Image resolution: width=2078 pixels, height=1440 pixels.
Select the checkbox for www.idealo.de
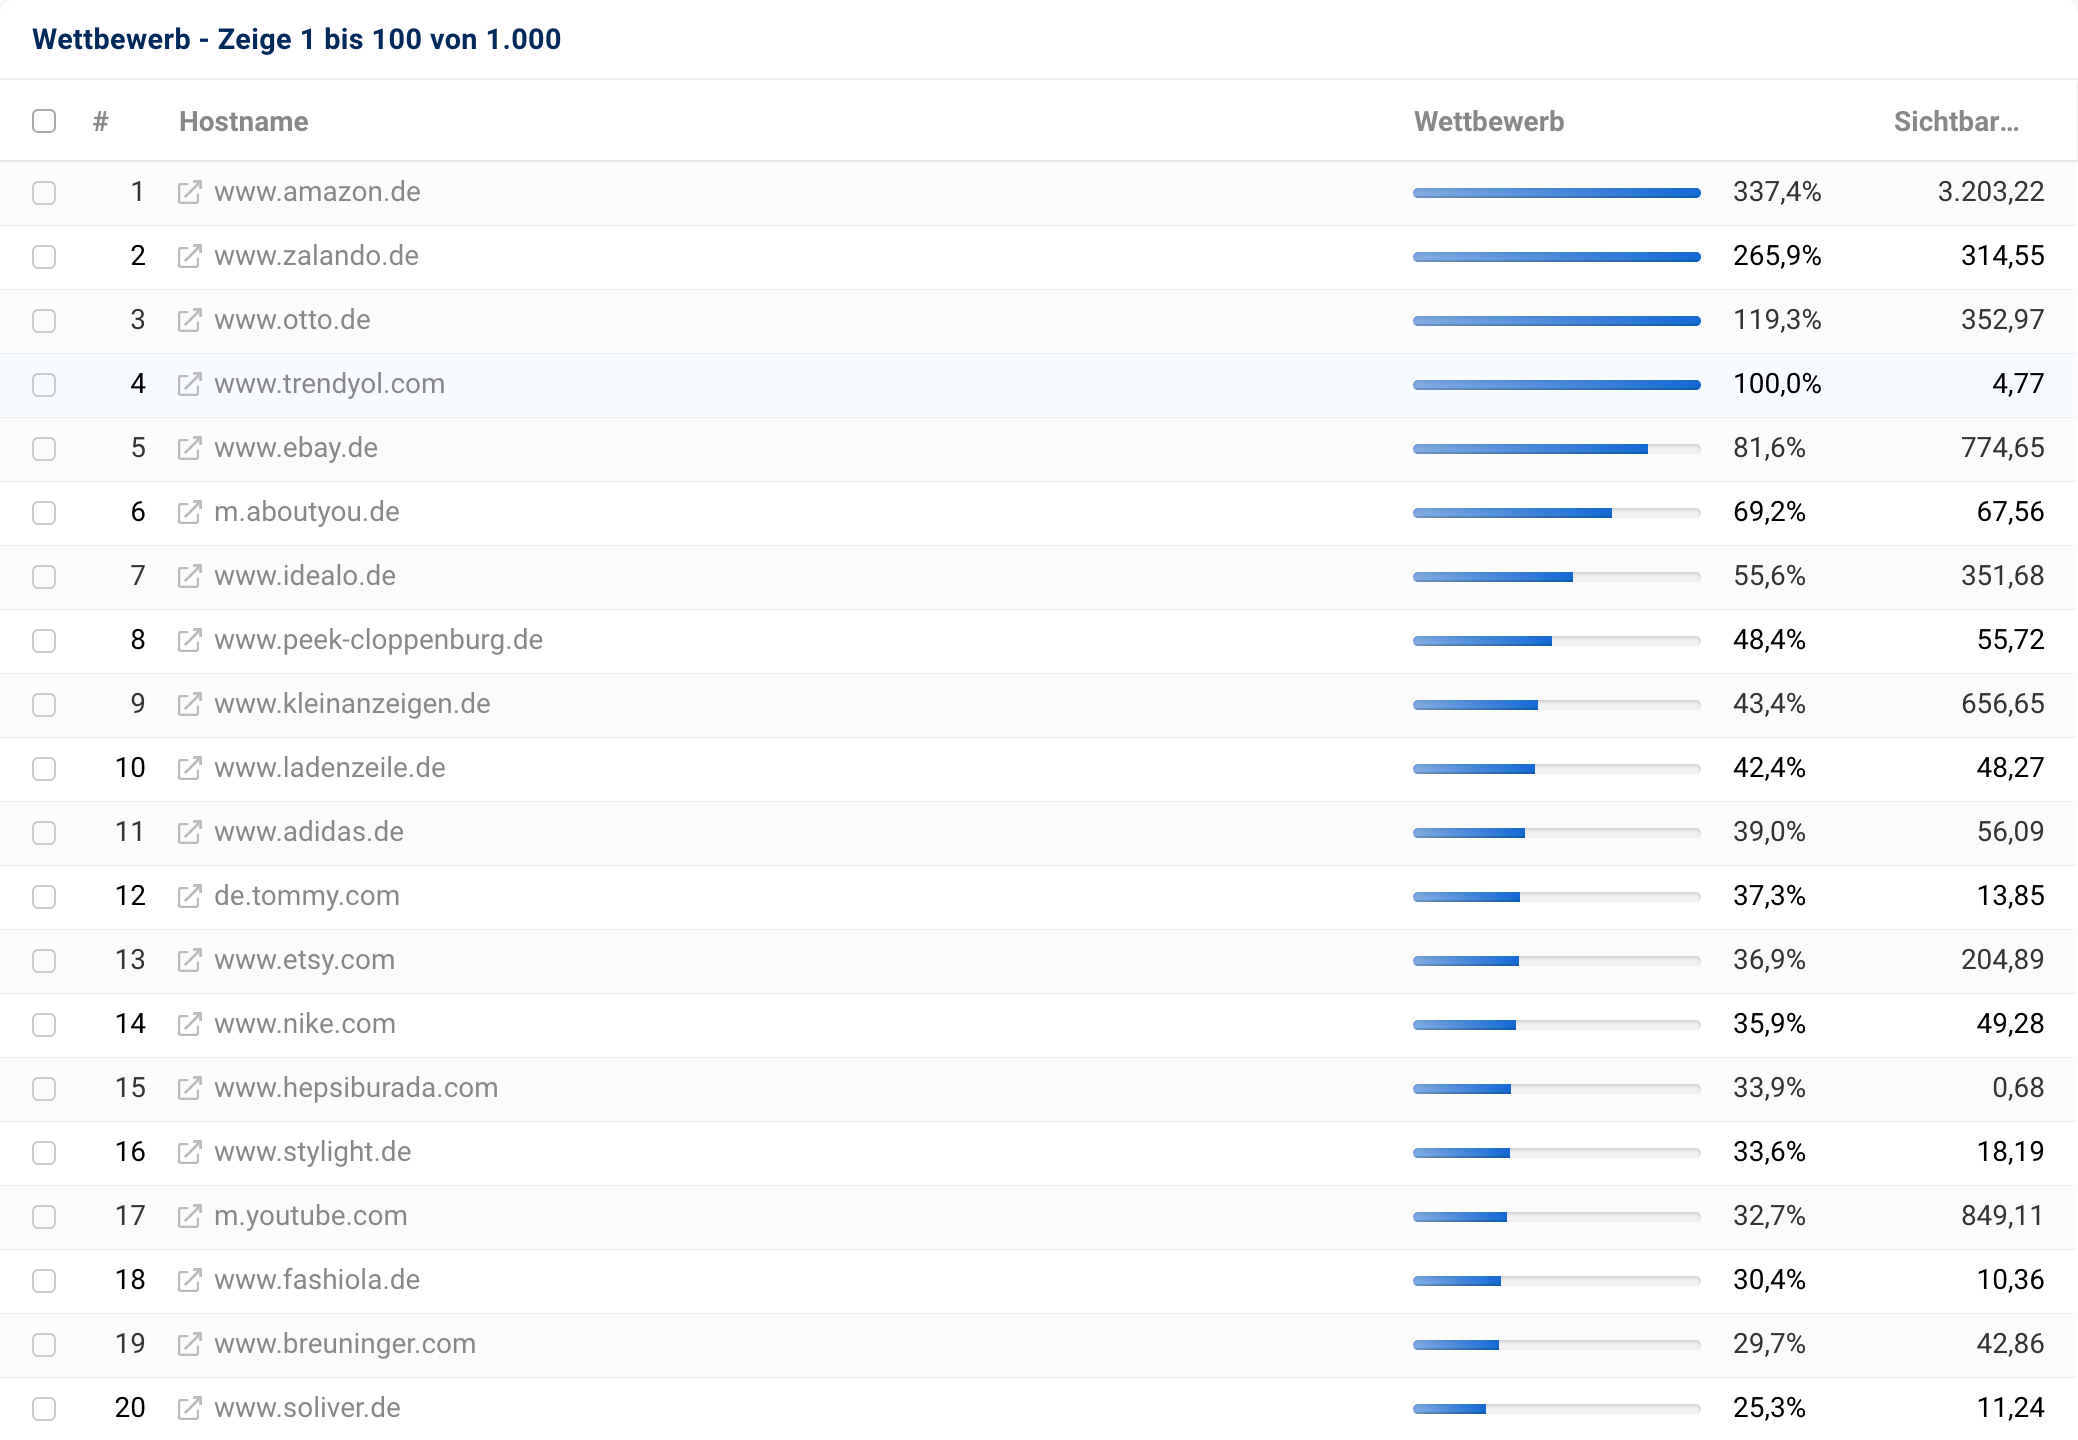[x=44, y=576]
